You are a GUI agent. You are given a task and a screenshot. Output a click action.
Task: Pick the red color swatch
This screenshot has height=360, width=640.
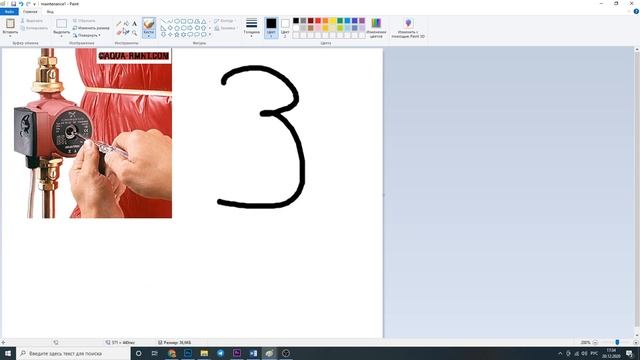coord(318,20)
